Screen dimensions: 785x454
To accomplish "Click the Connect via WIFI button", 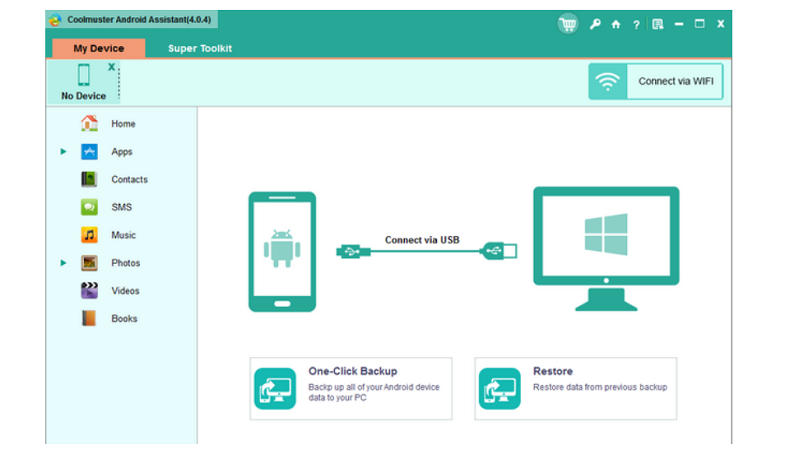I will [656, 82].
